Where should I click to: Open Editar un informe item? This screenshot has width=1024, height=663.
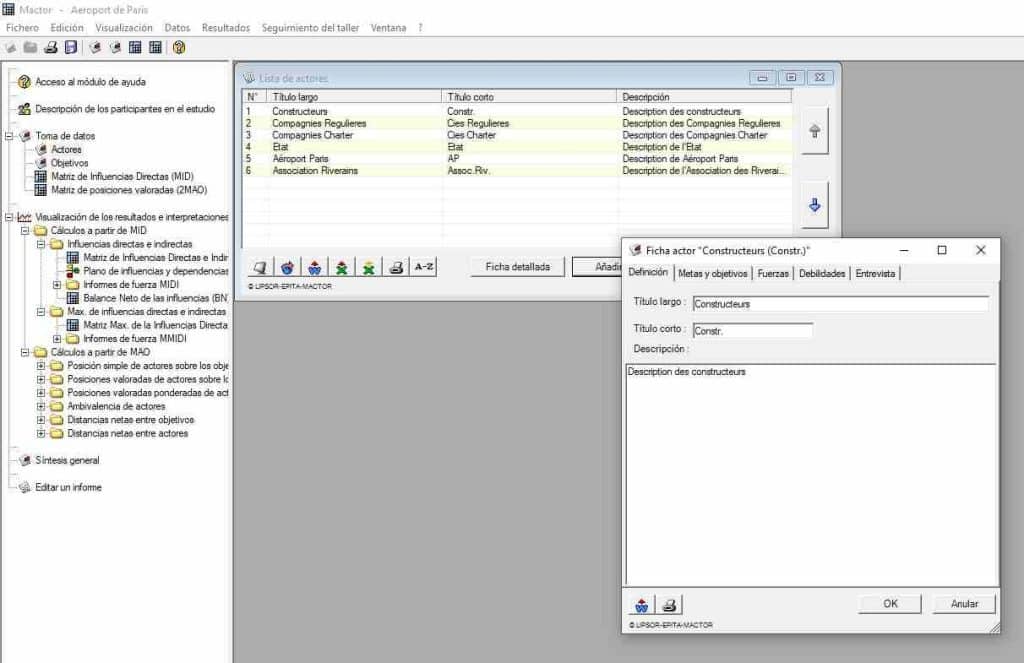68,487
